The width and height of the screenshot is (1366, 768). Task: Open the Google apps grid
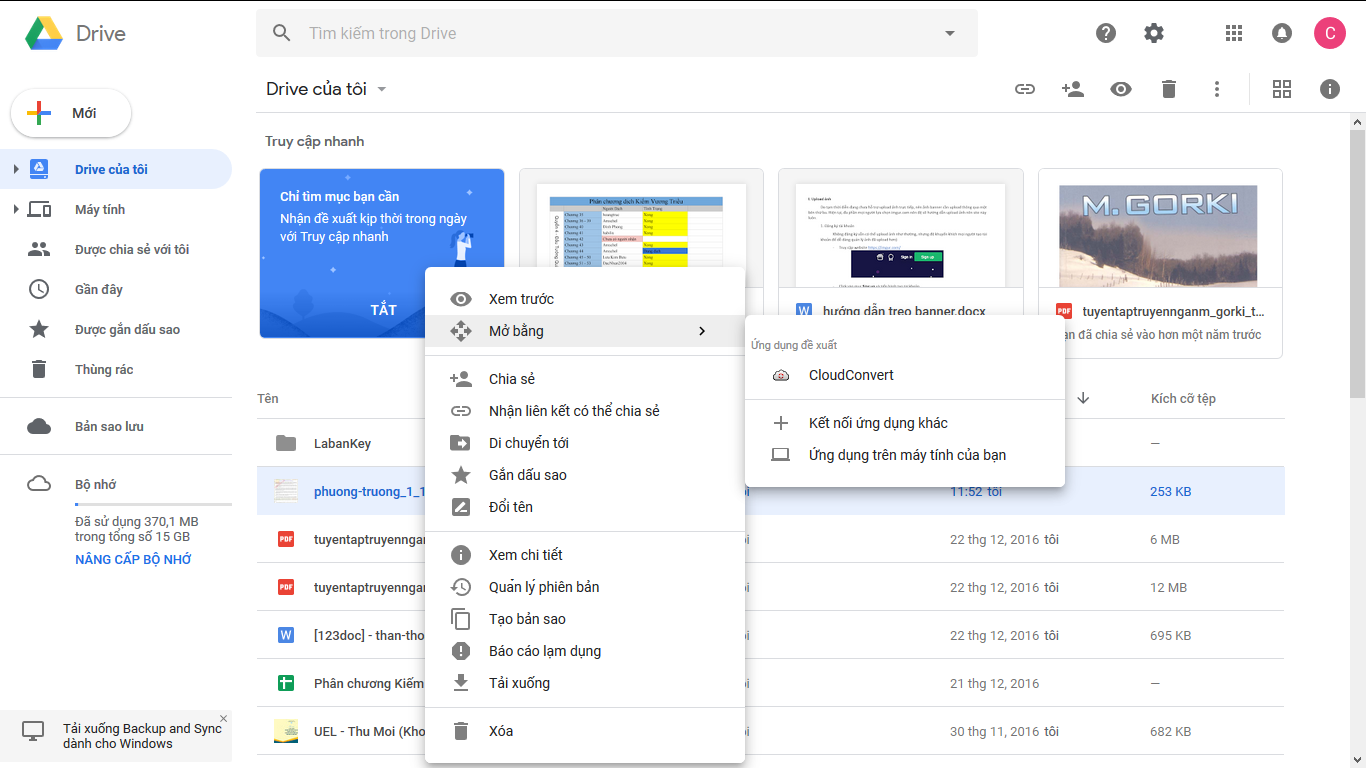[x=1233, y=33]
